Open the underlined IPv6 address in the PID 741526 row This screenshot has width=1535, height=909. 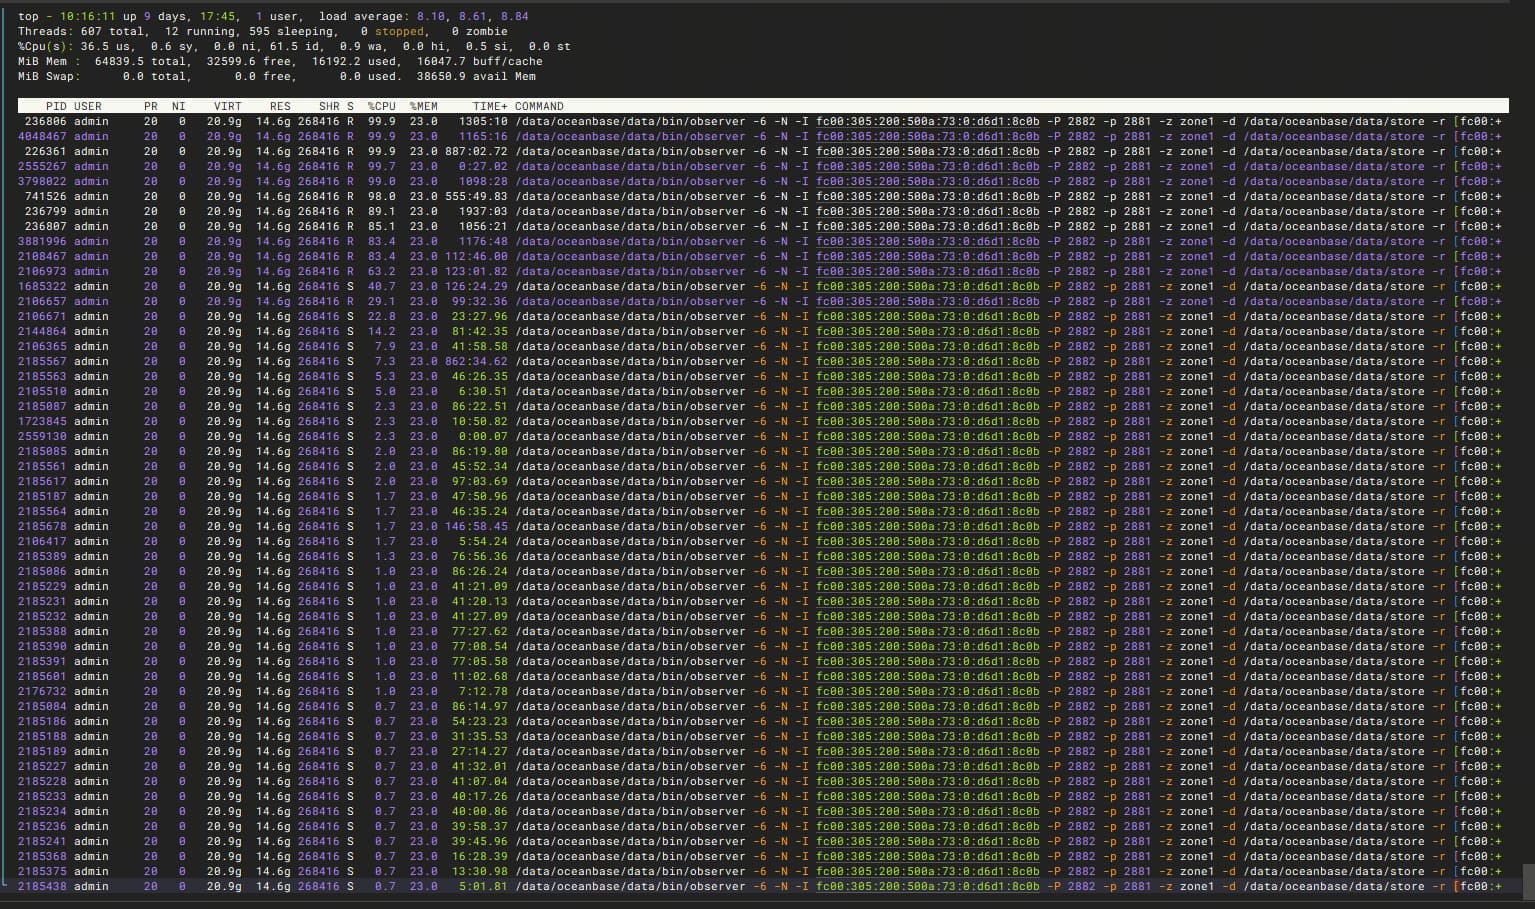(928, 196)
